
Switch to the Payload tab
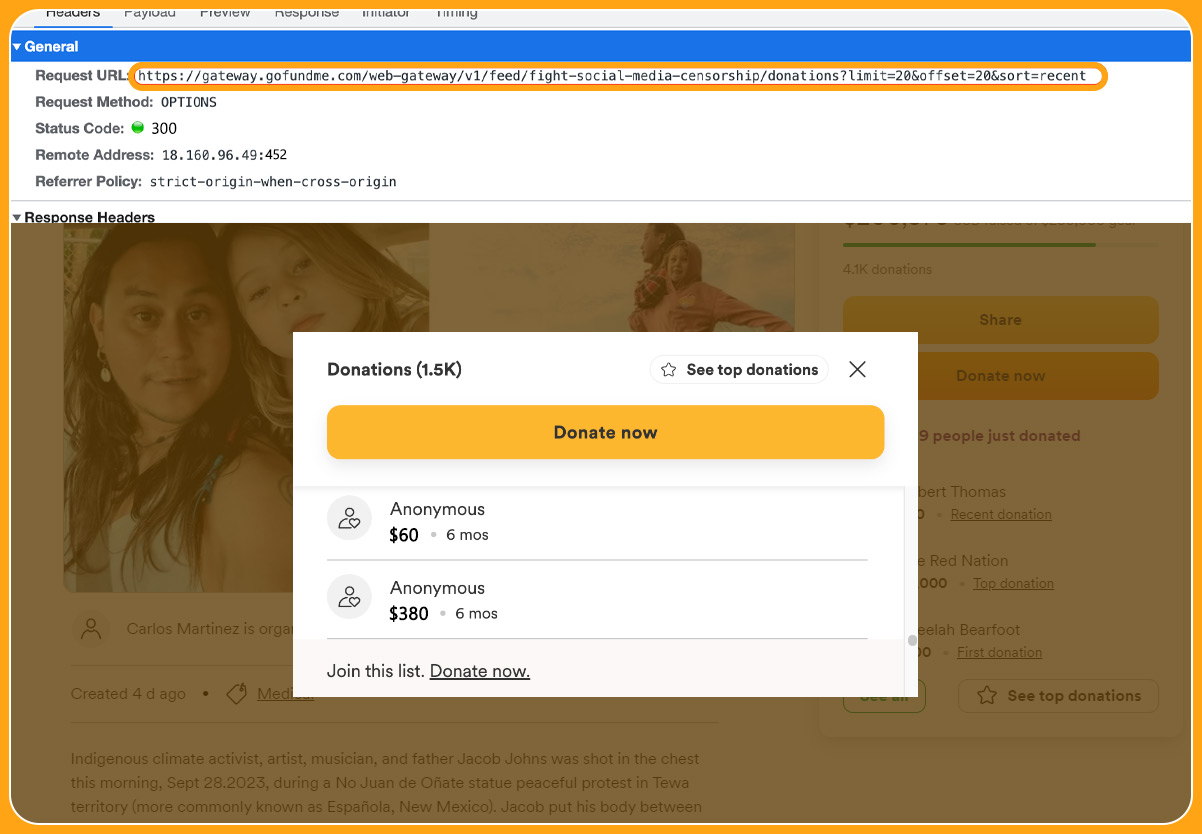149,12
